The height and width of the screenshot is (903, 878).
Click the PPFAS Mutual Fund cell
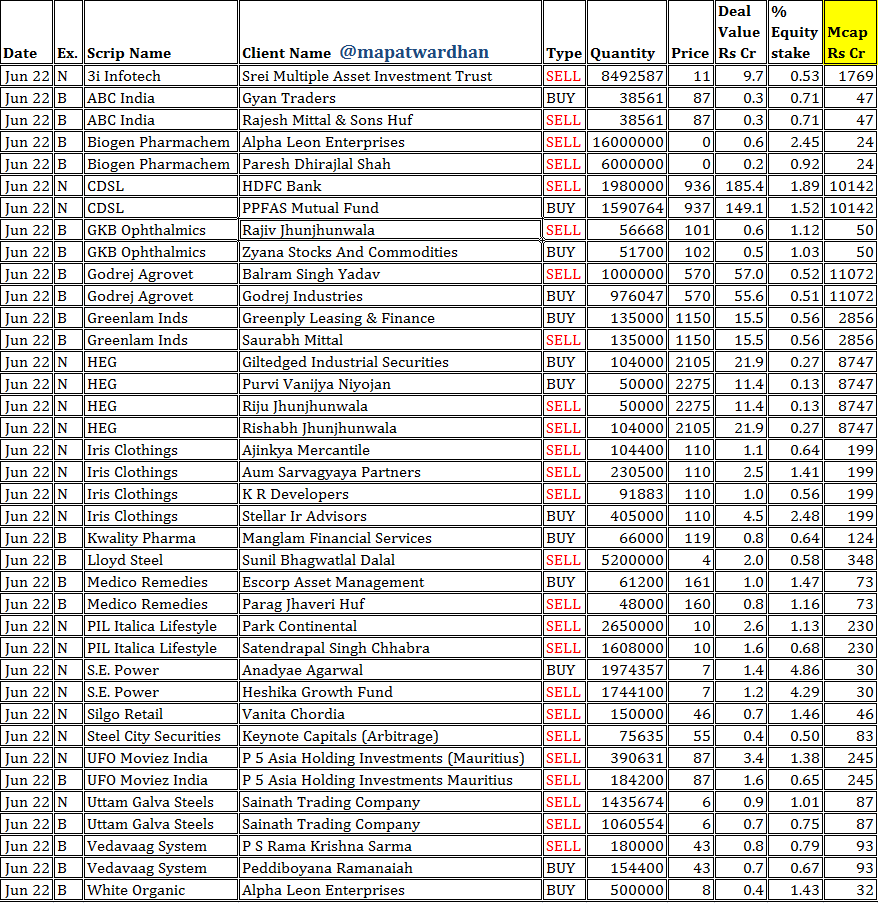pos(390,208)
